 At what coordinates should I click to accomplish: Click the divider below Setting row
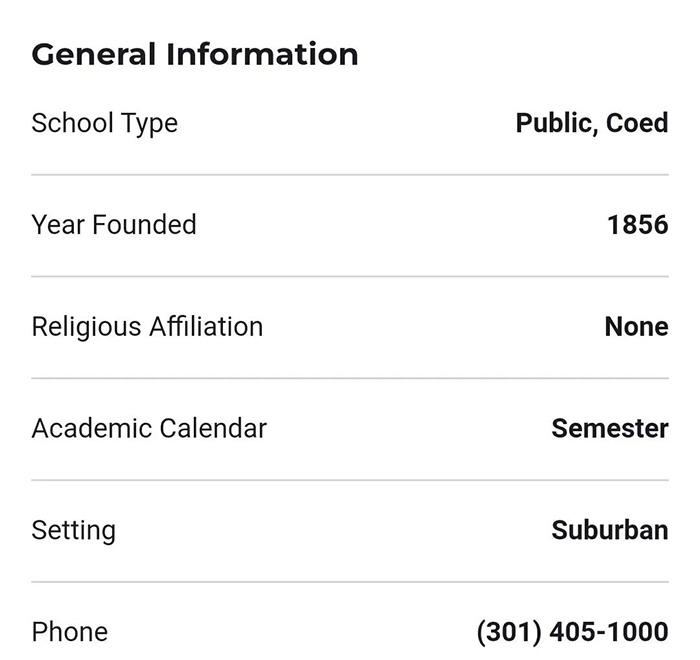pyautogui.click(x=350, y=582)
